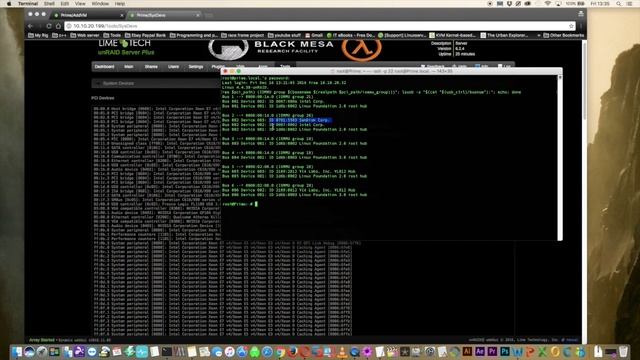Open Spotlight search in menu bar
640x360 pixels.
[619, 4]
